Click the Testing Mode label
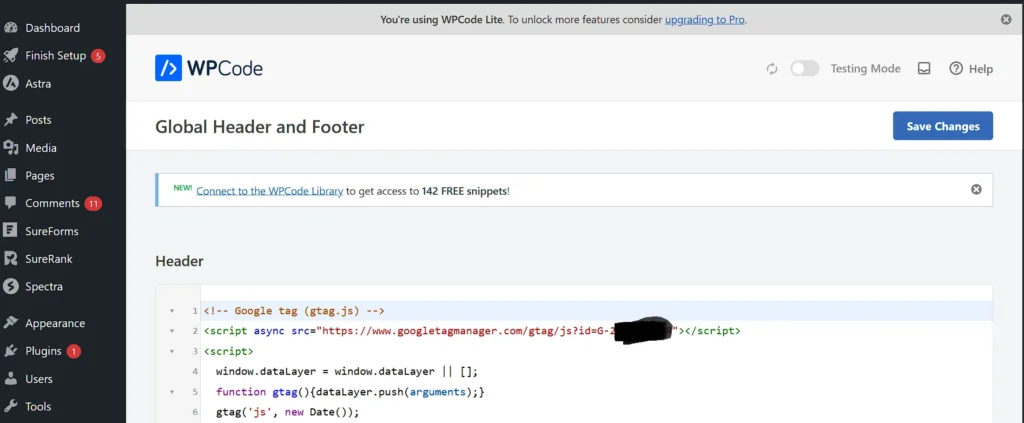The height and width of the screenshot is (423, 1024). (x=865, y=69)
